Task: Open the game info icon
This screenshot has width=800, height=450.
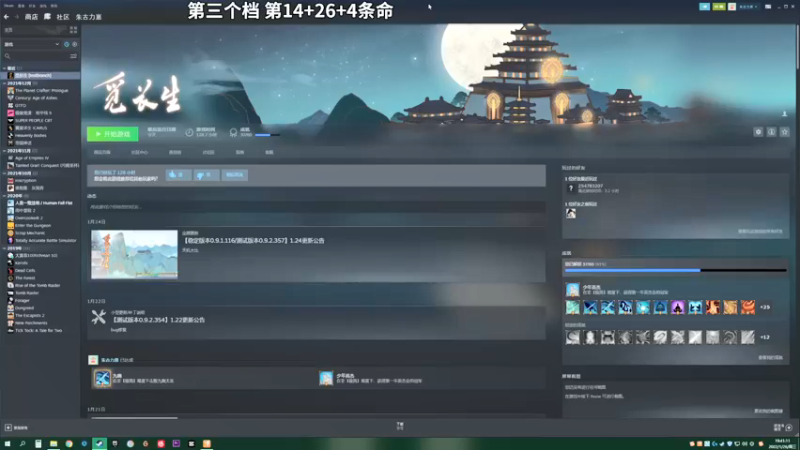Action: pyautogui.click(x=771, y=132)
